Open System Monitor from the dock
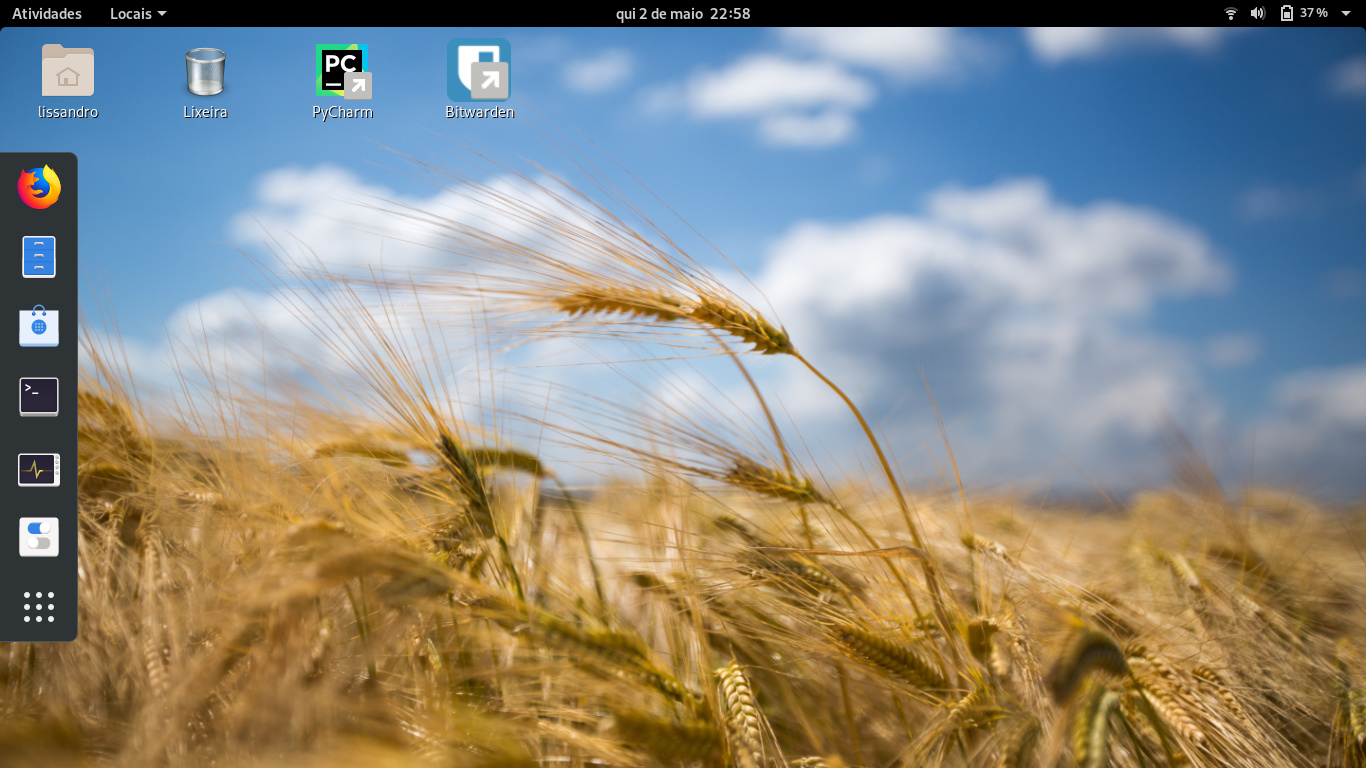The height and width of the screenshot is (768, 1366). click(39, 468)
